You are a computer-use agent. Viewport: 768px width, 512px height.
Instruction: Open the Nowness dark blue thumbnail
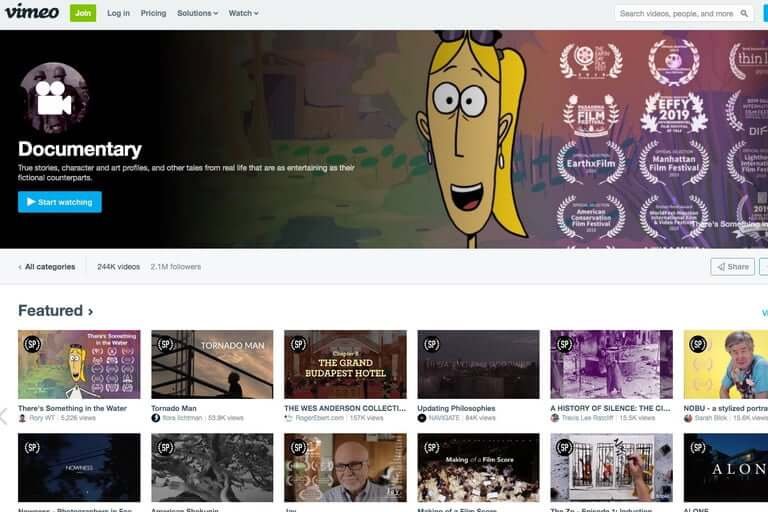pos(79,467)
